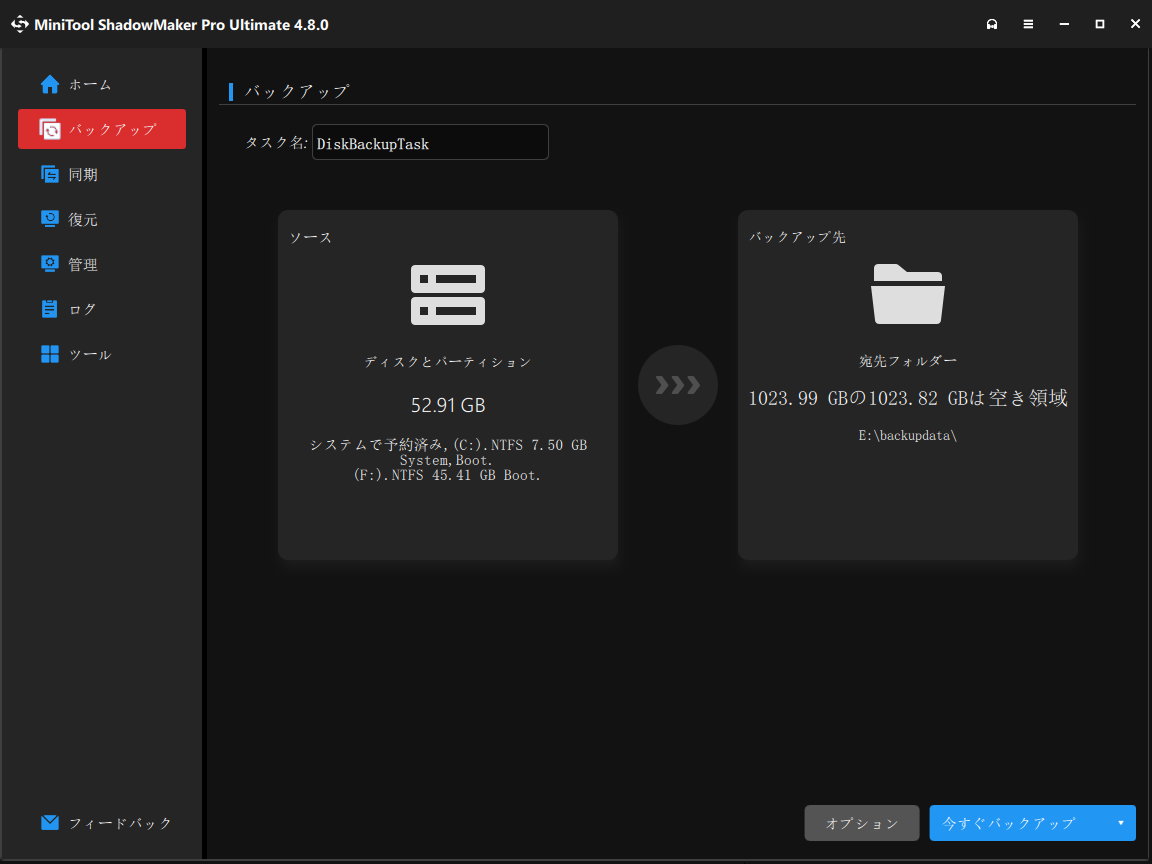Viewport: 1152px width, 864px height.
Task: Open フィードバック link text
Action: (x=120, y=823)
